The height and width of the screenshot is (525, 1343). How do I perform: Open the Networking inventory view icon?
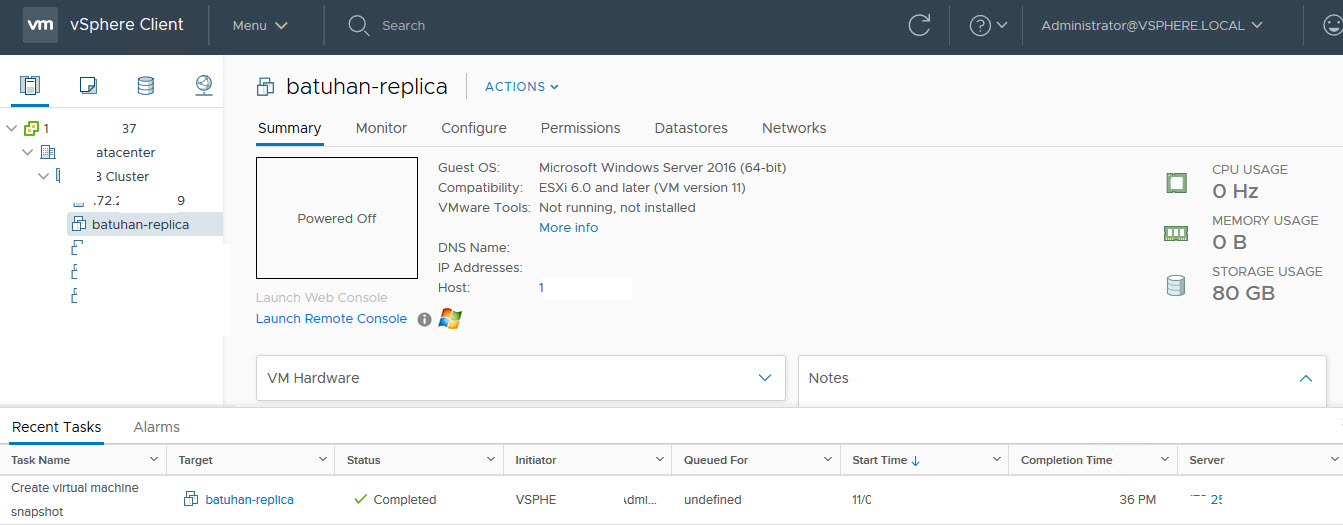(x=204, y=86)
